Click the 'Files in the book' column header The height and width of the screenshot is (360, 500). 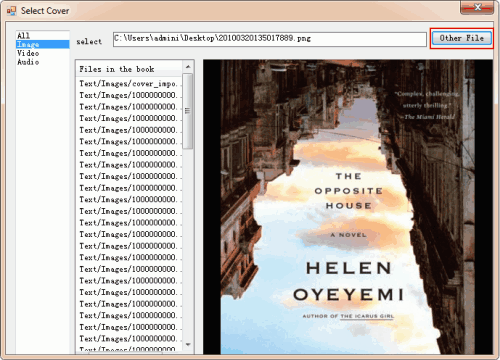pyautogui.click(x=129, y=69)
